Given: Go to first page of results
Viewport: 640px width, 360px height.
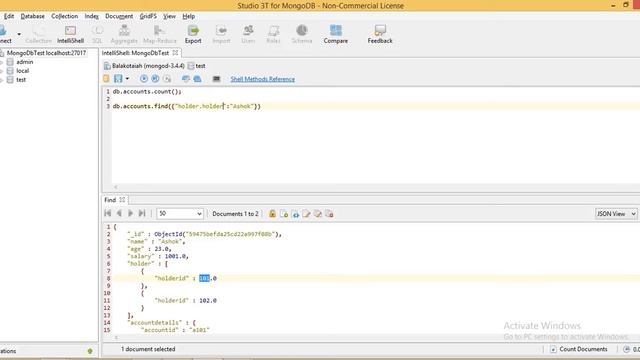Looking at the screenshot, I should [x=108, y=213].
